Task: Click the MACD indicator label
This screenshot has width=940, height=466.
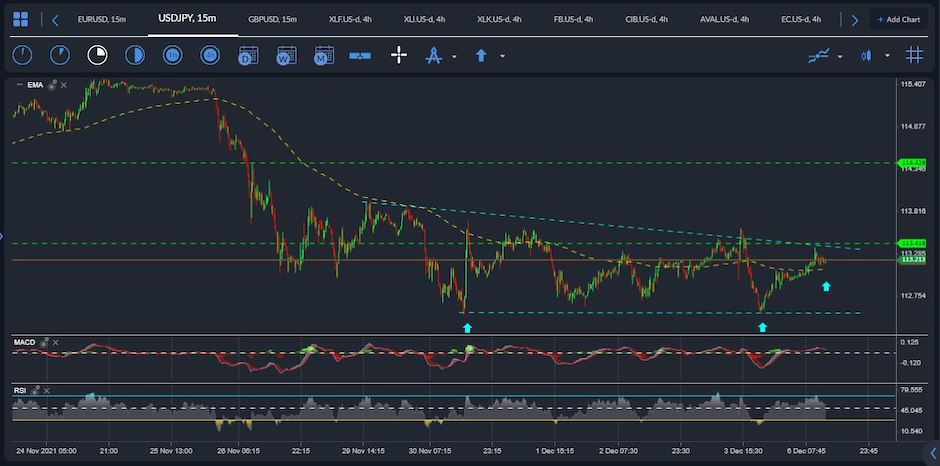Action: (25, 342)
